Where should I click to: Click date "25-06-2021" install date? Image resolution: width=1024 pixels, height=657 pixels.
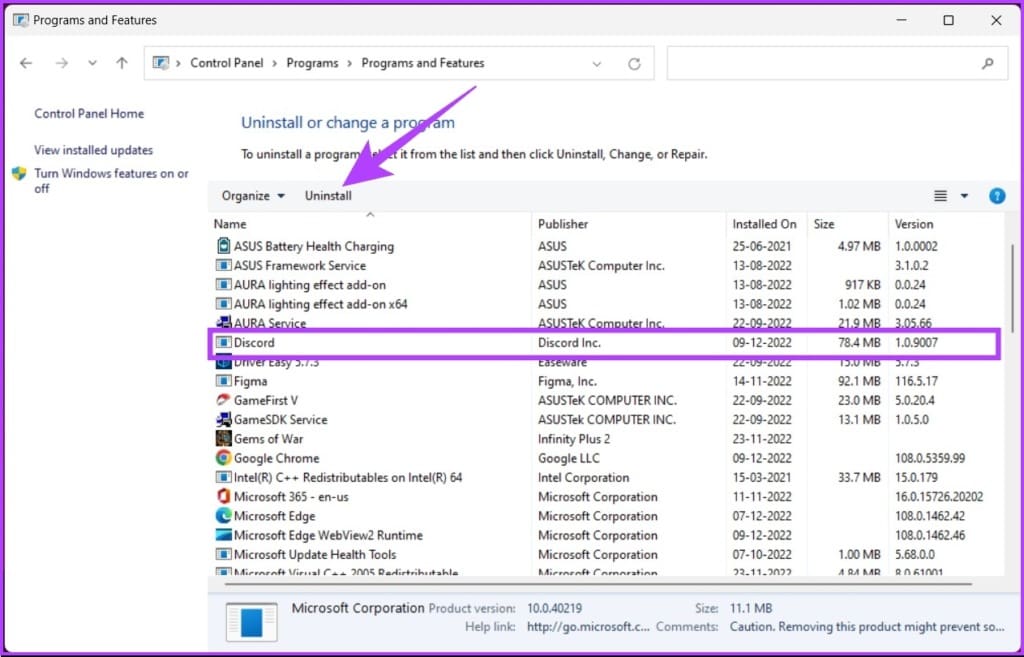pos(761,246)
